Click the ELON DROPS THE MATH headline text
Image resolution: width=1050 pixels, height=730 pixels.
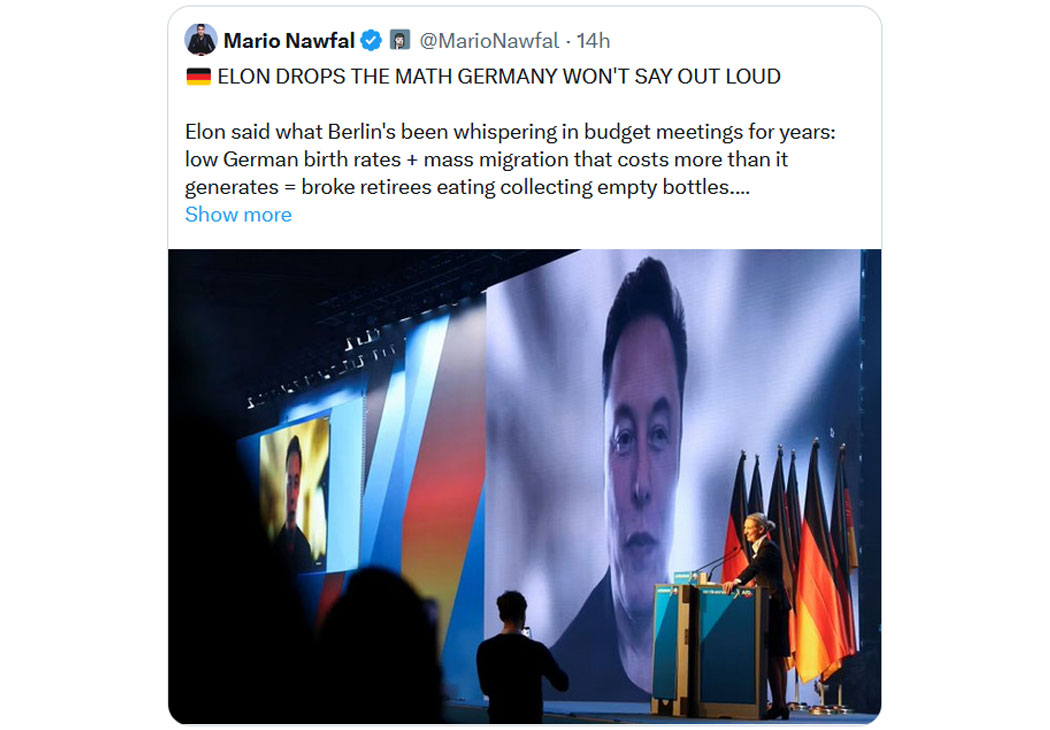pyautogui.click(x=498, y=77)
